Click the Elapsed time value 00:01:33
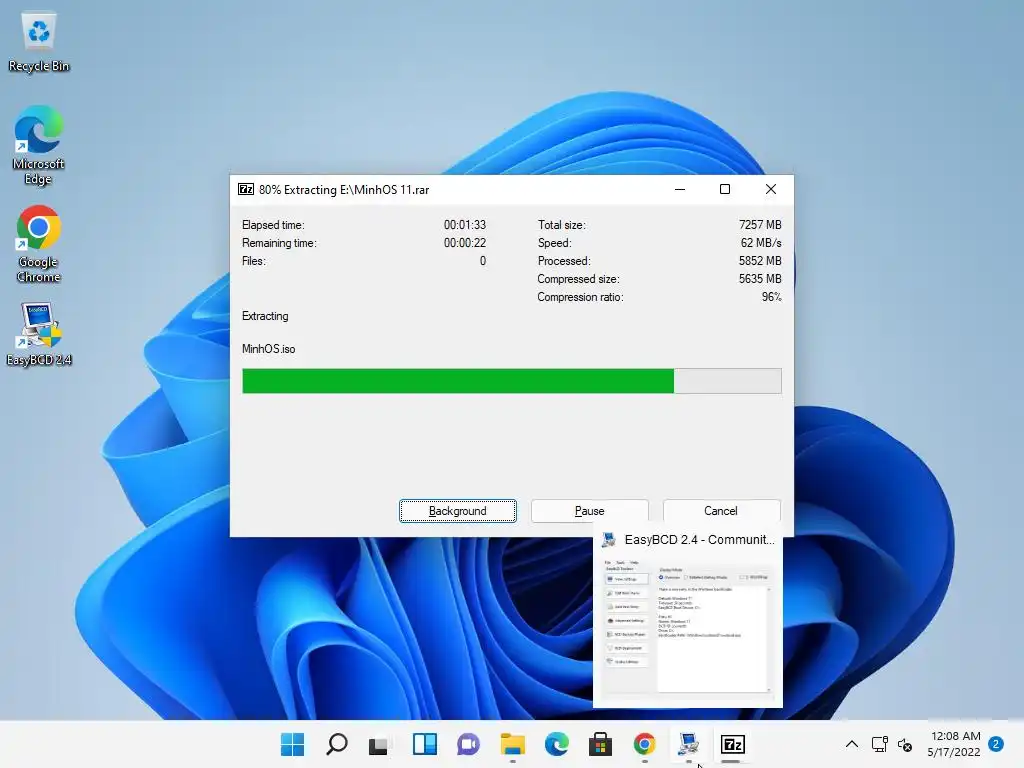The width and height of the screenshot is (1024, 768). [465, 225]
